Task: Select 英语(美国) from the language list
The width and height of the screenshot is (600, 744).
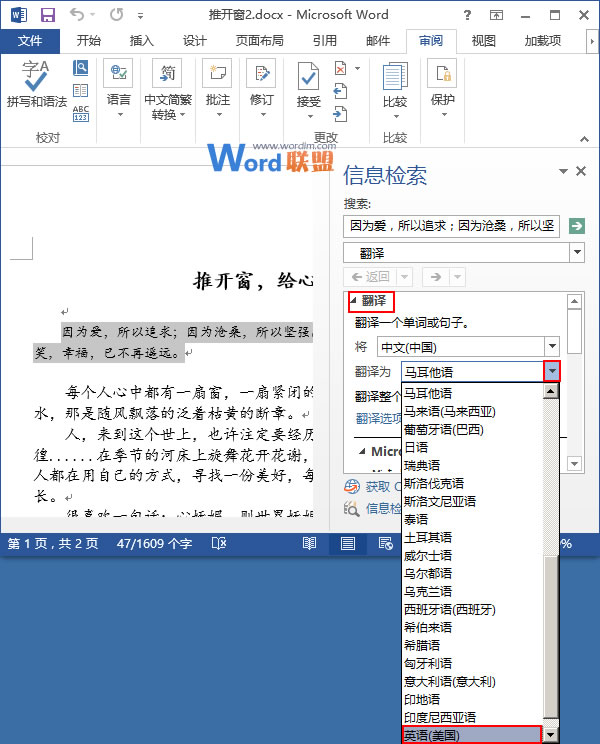Action: [471, 735]
